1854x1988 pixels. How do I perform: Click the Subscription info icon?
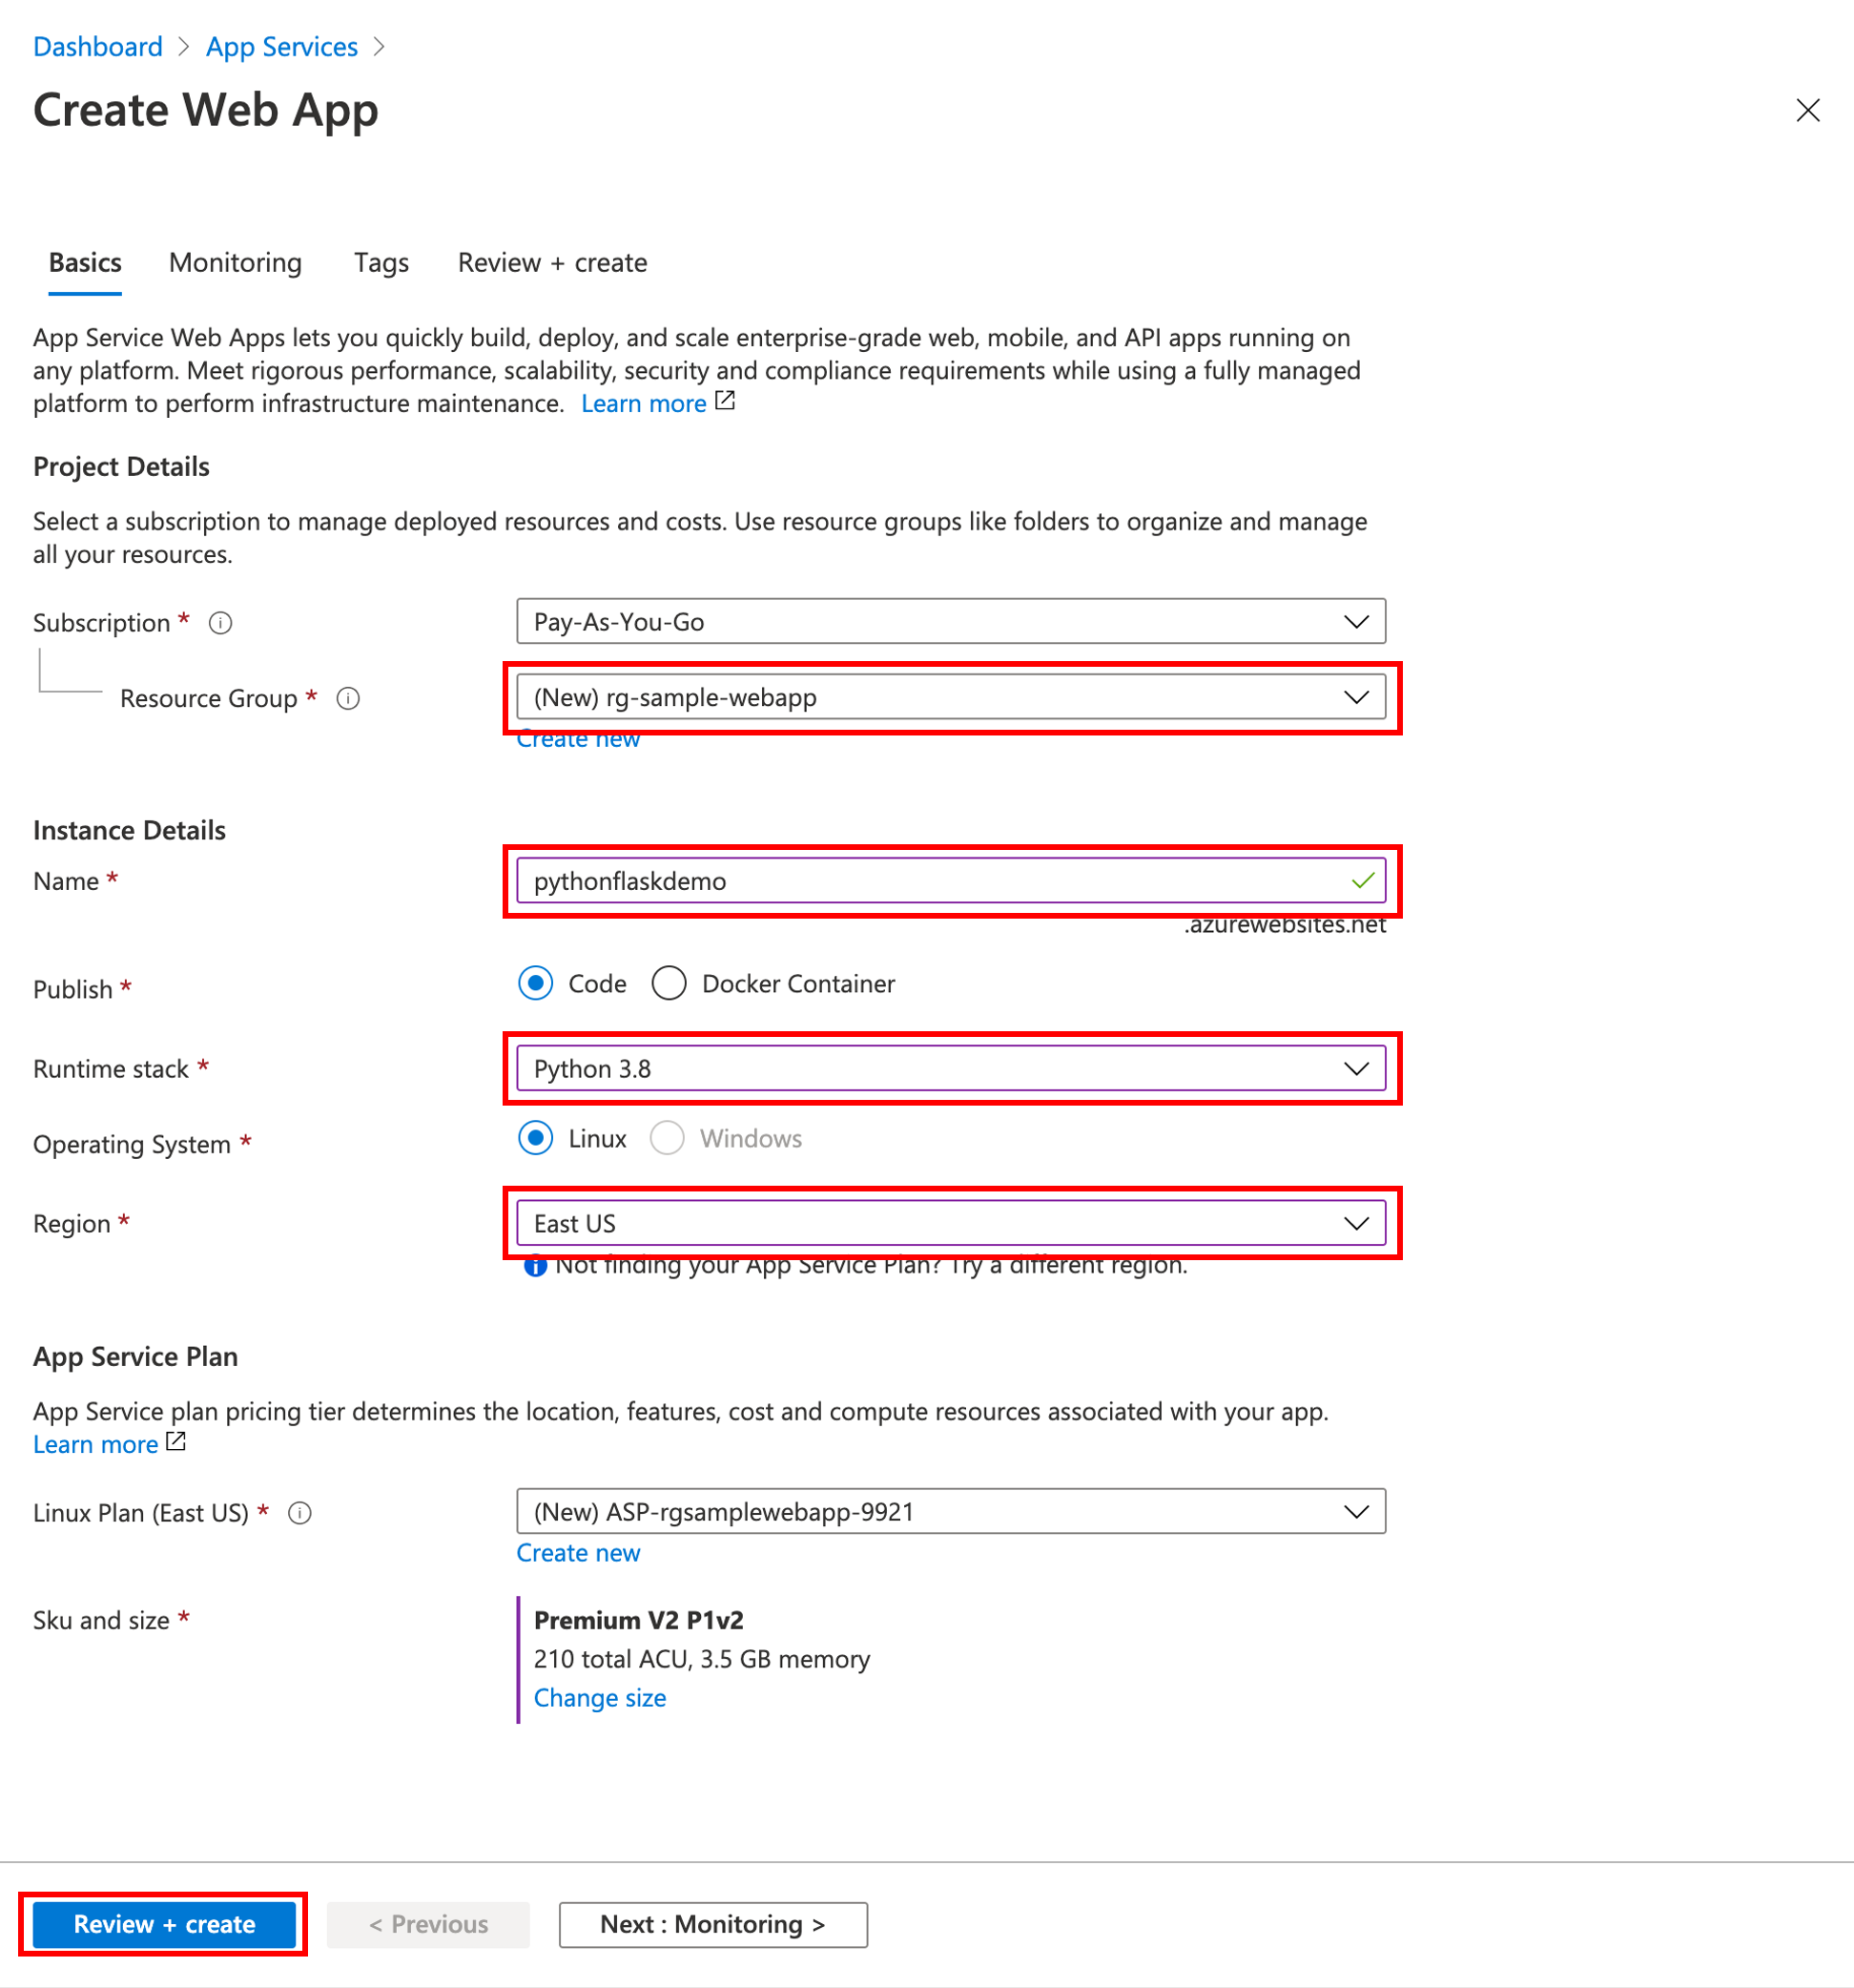tap(220, 623)
